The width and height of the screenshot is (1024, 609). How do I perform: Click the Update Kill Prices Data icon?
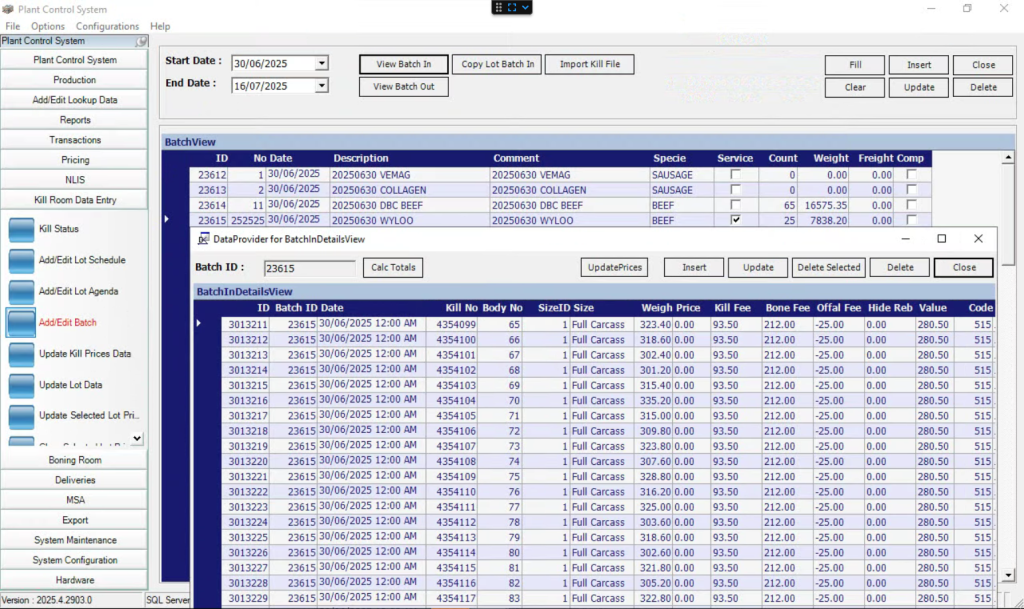tap(21, 354)
